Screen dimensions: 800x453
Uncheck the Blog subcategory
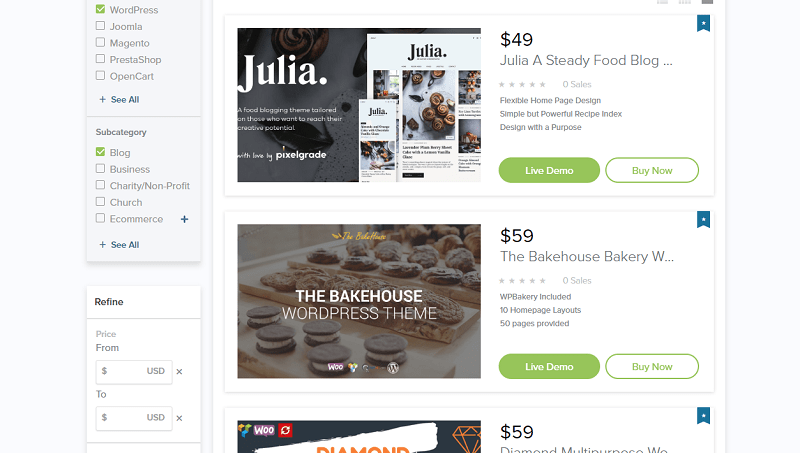pyautogui.click(x=101, y=152)
